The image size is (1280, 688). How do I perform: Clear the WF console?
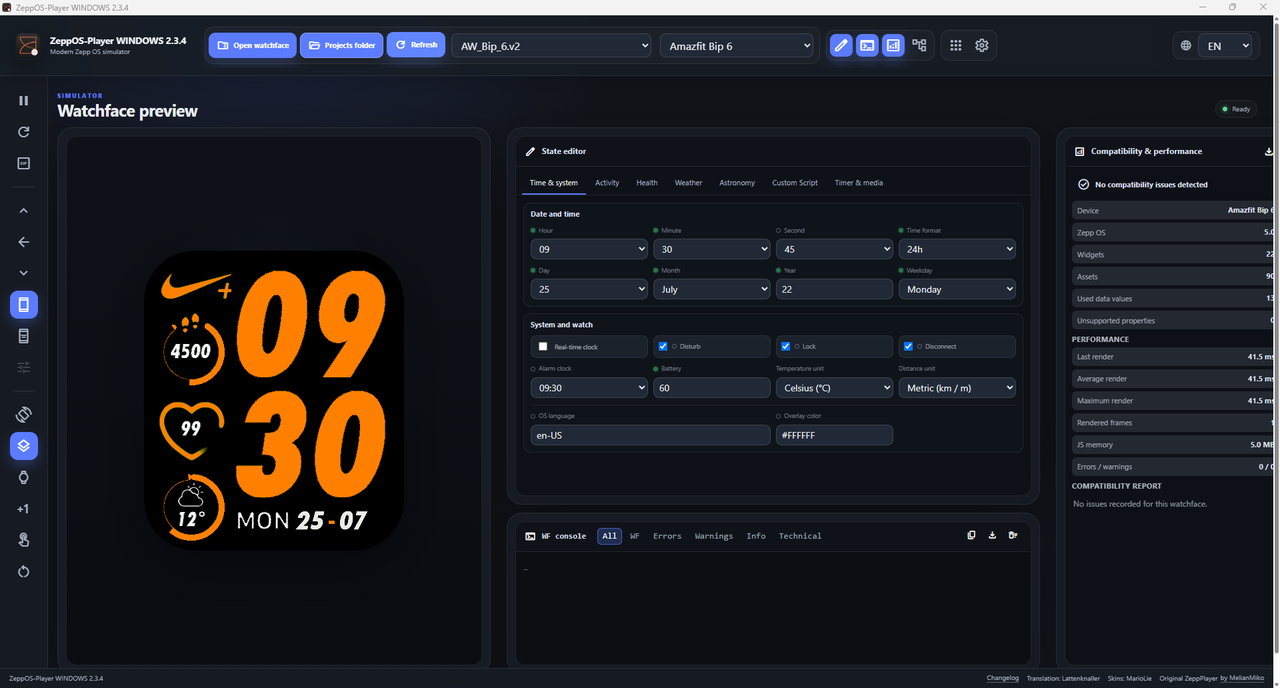1013,535
